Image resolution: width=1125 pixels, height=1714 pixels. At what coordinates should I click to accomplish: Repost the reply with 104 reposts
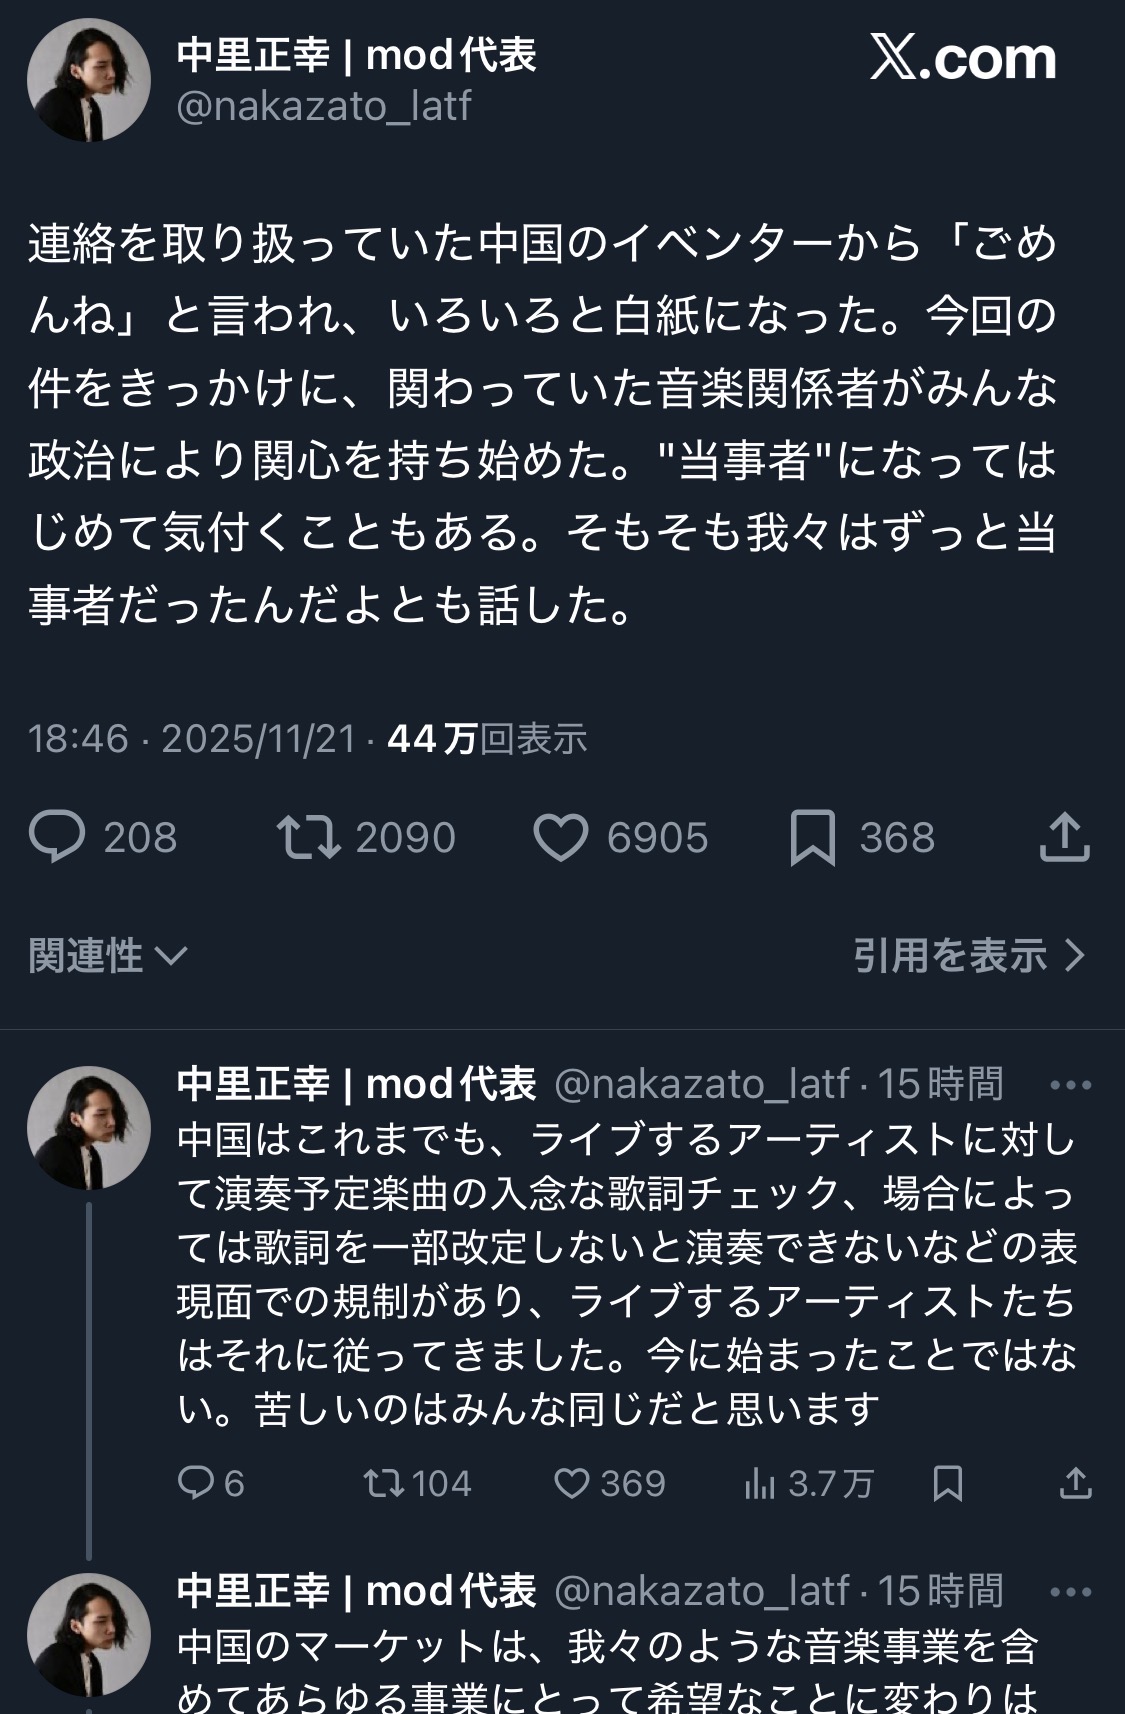(381, 1483)
